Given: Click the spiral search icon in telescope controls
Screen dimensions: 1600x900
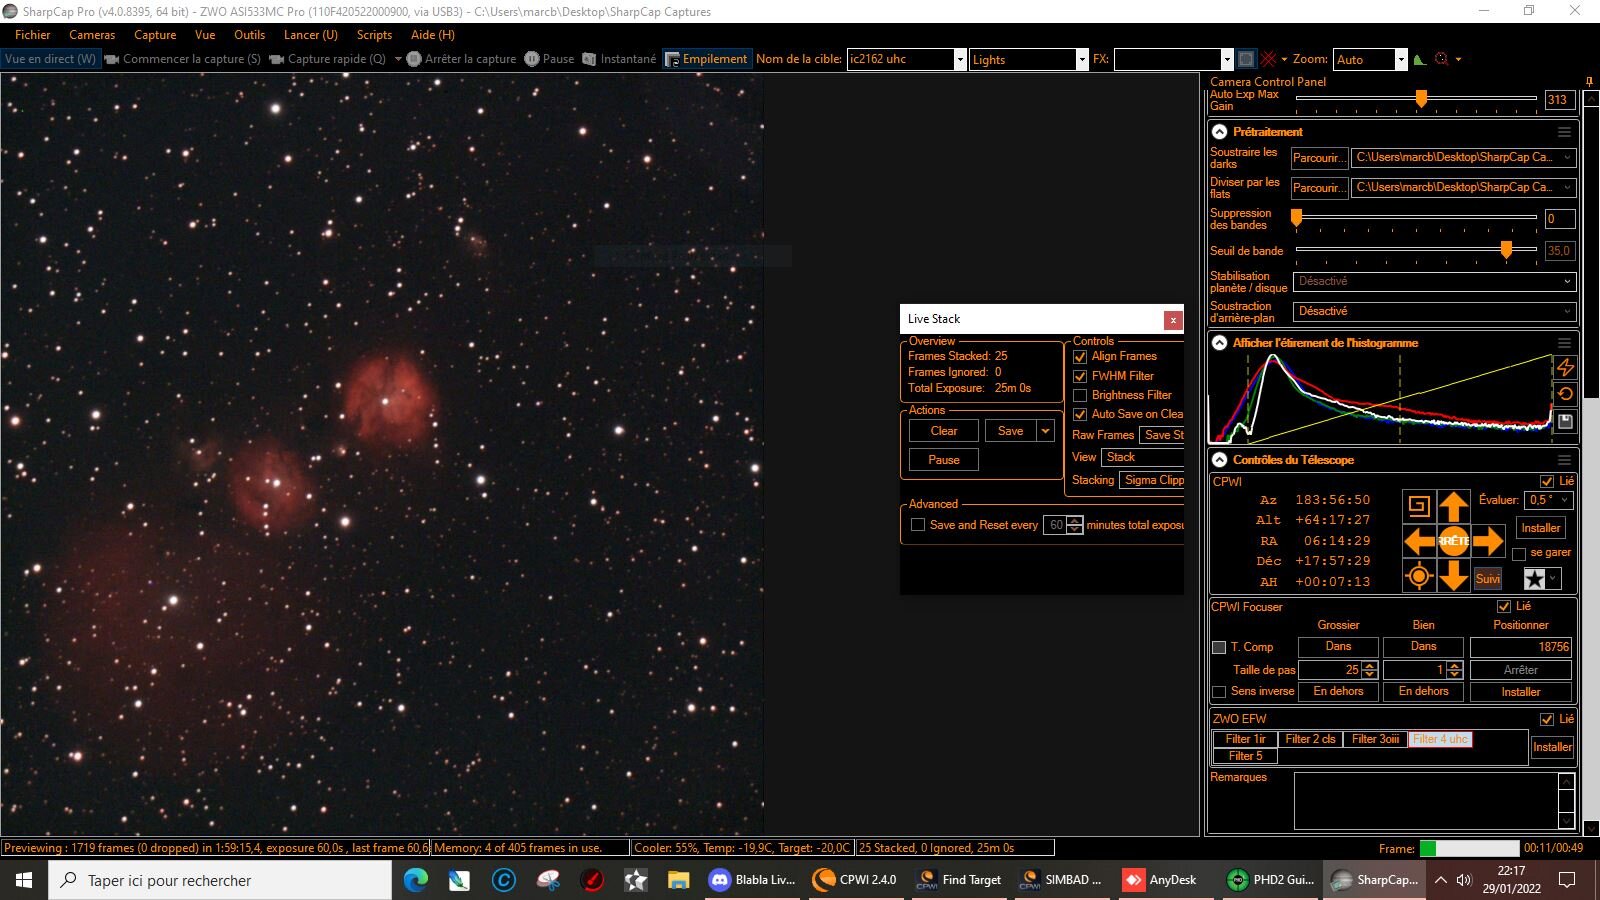Looking at the screenshot, I should 1419,506.
